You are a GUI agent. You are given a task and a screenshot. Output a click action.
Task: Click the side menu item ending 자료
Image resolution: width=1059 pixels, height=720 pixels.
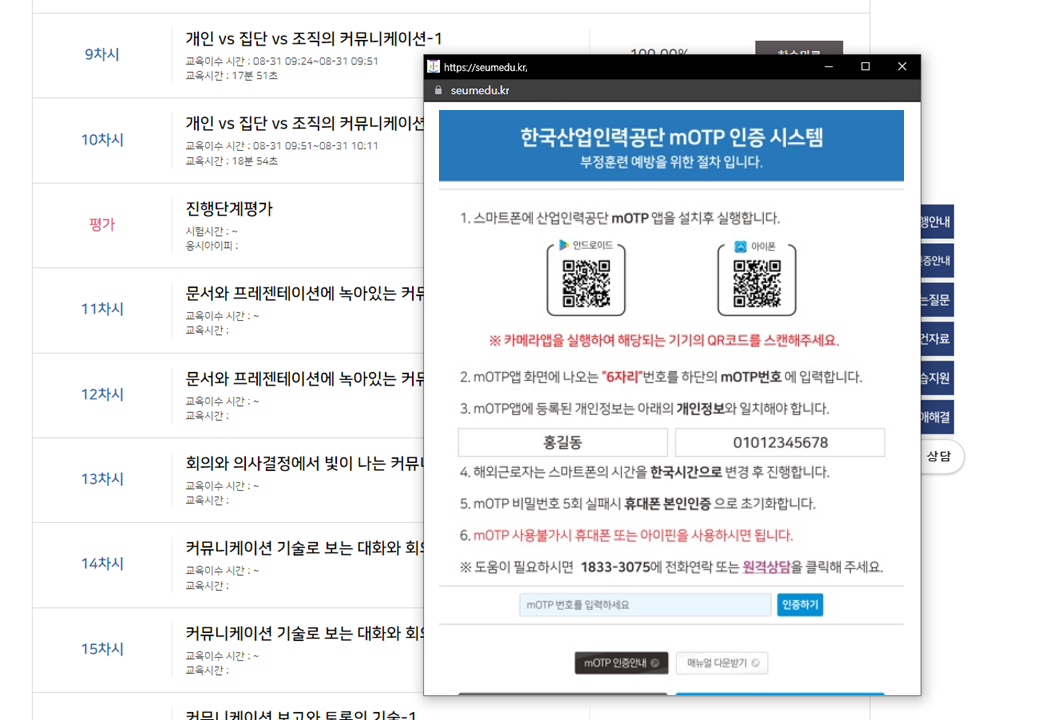tap(937, 339)
